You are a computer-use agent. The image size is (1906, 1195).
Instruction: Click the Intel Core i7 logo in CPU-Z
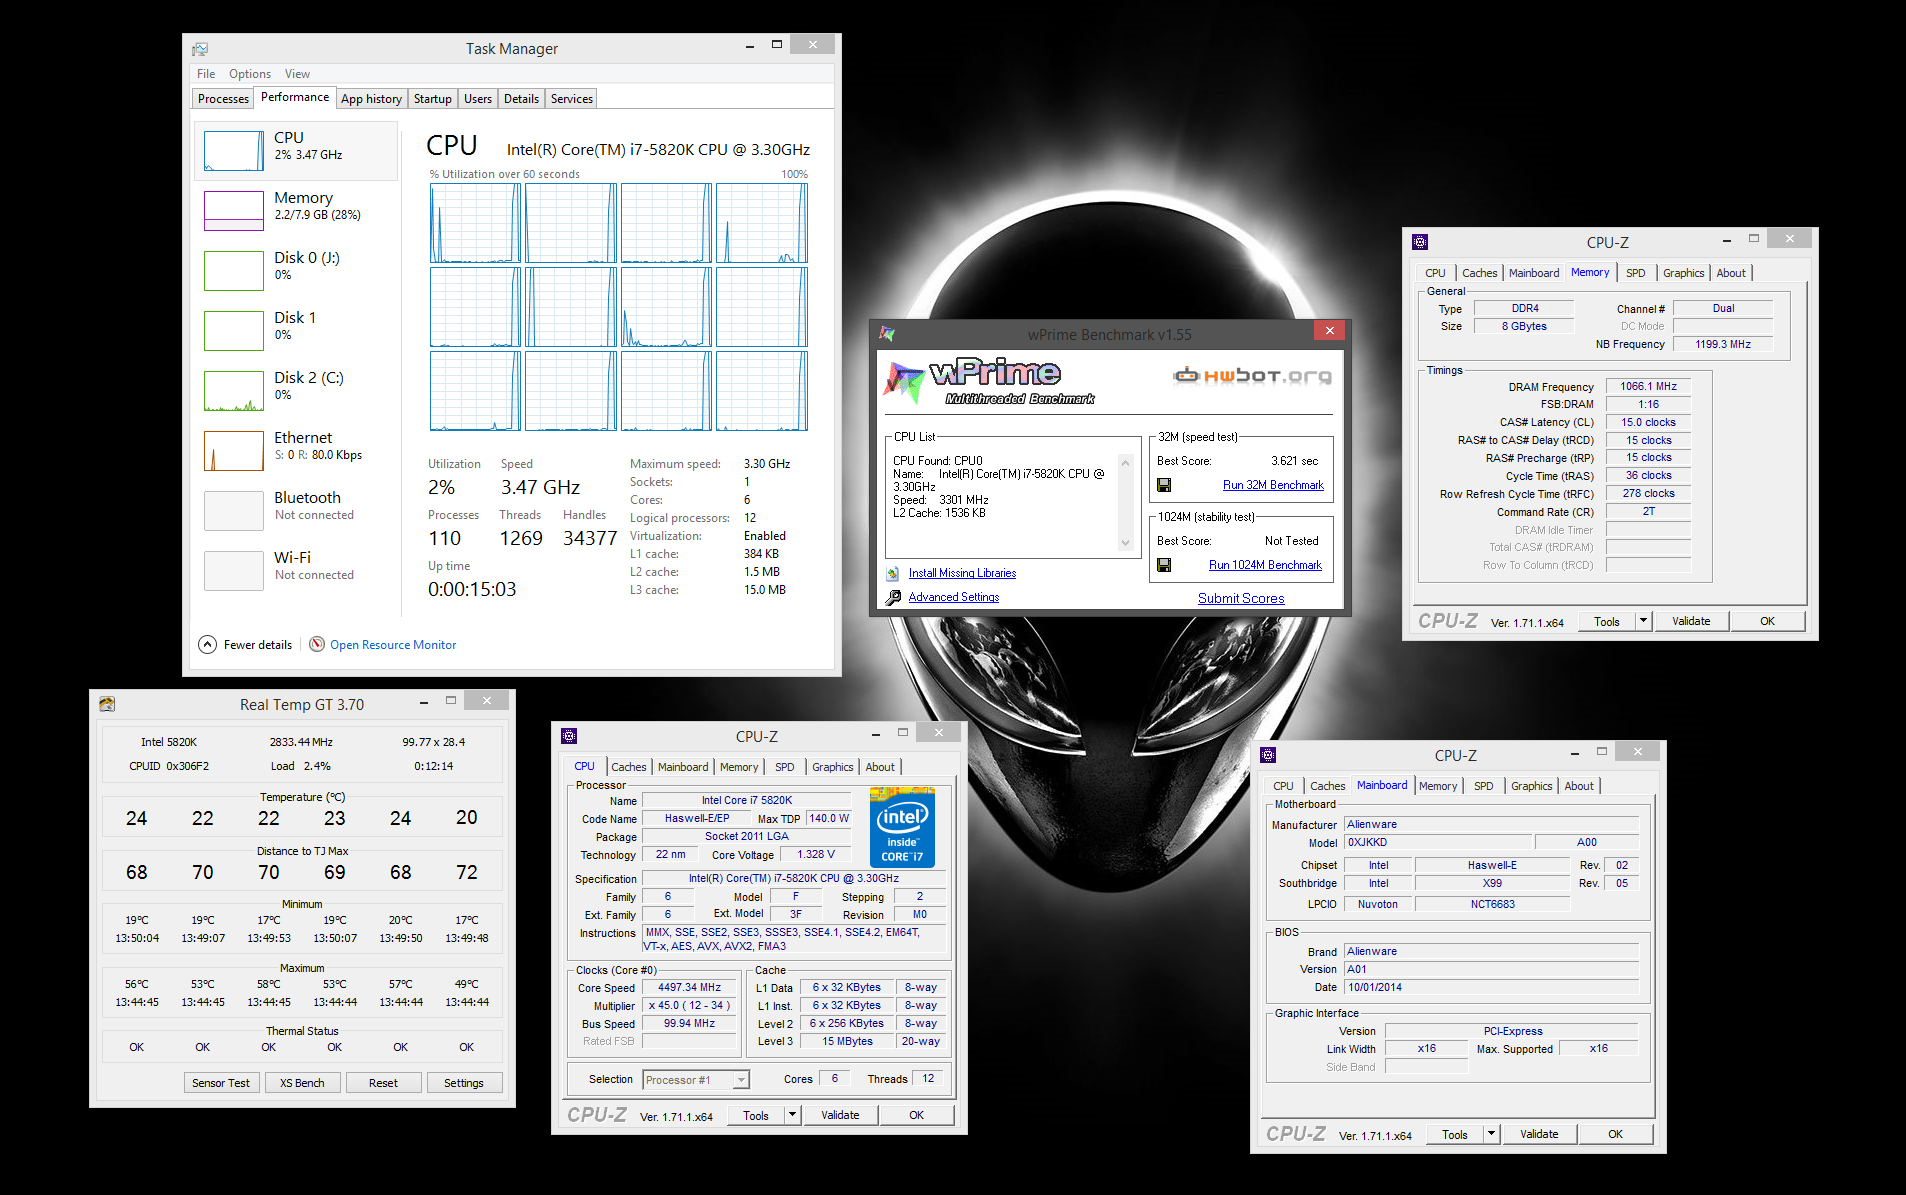(x=902, y=827)
